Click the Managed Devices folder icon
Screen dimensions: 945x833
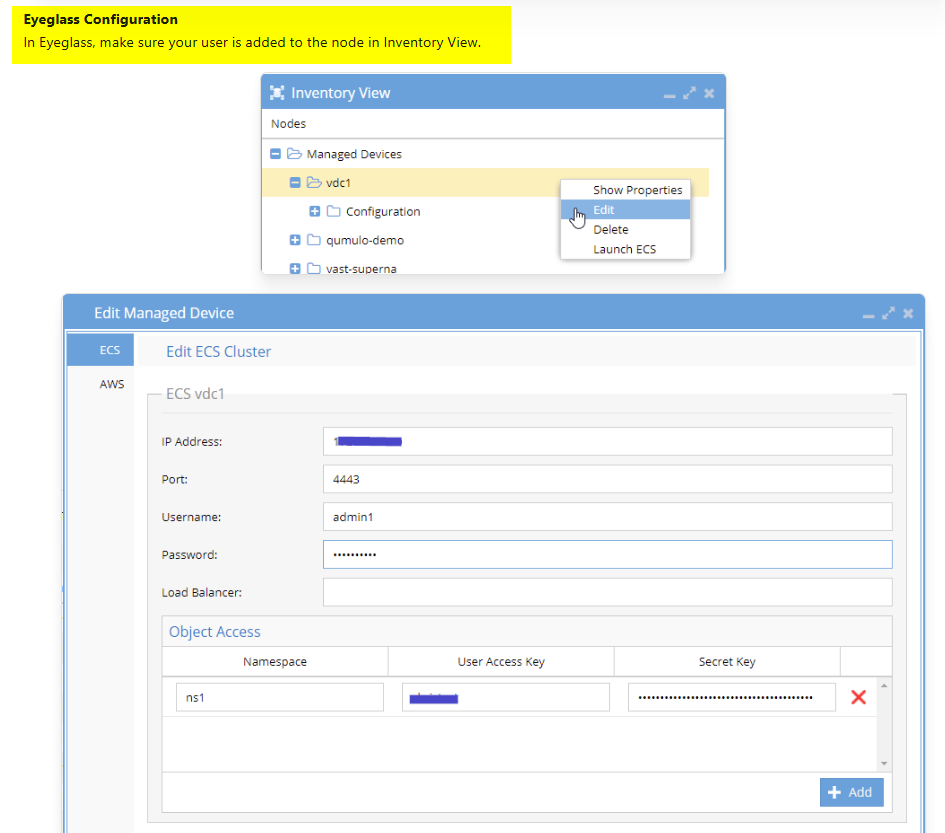294,154
